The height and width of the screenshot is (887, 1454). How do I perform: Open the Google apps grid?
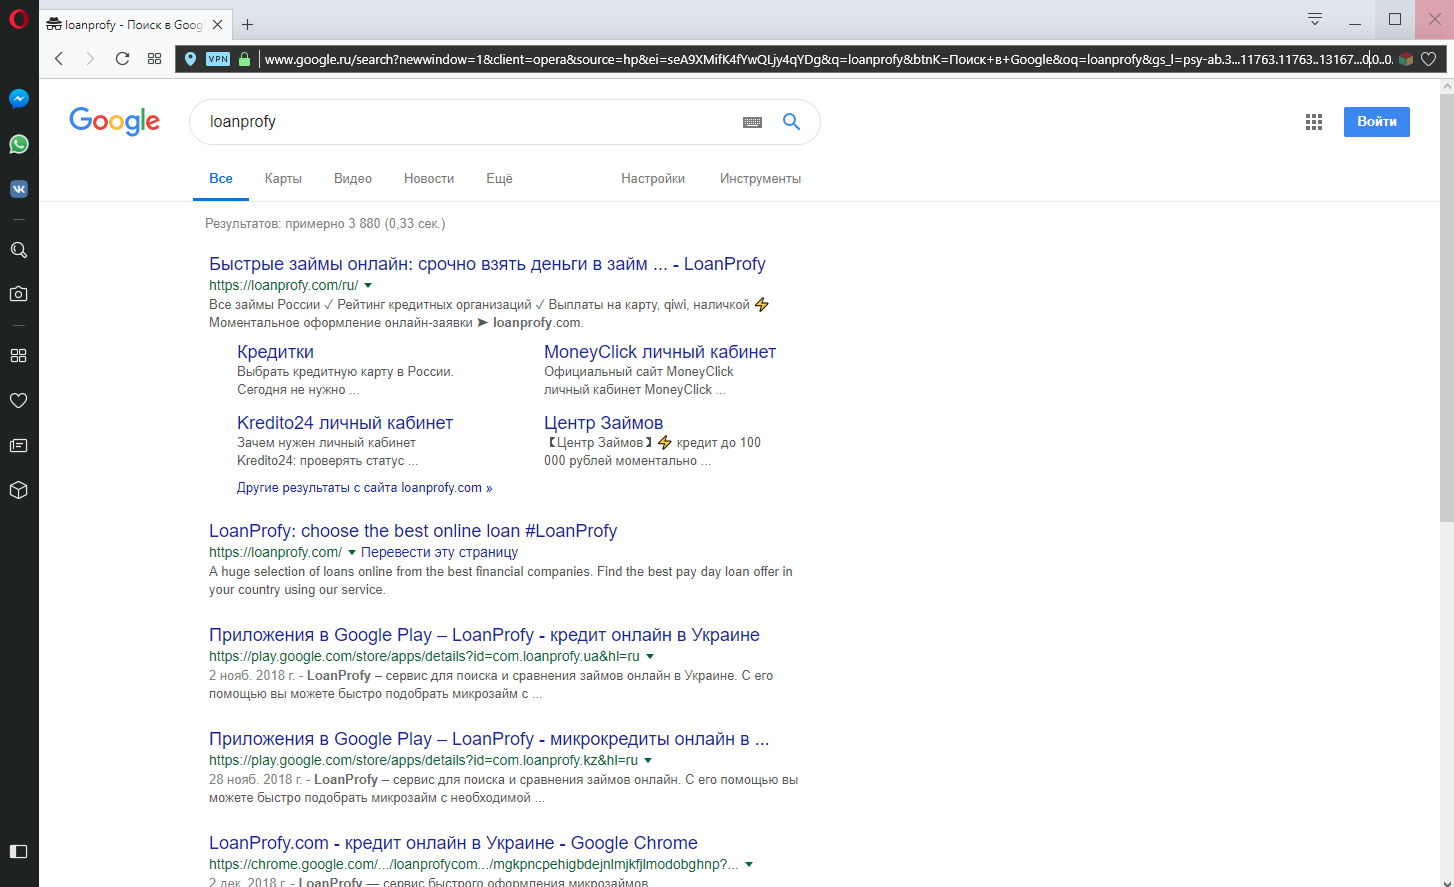click(x=1314, y=122)
